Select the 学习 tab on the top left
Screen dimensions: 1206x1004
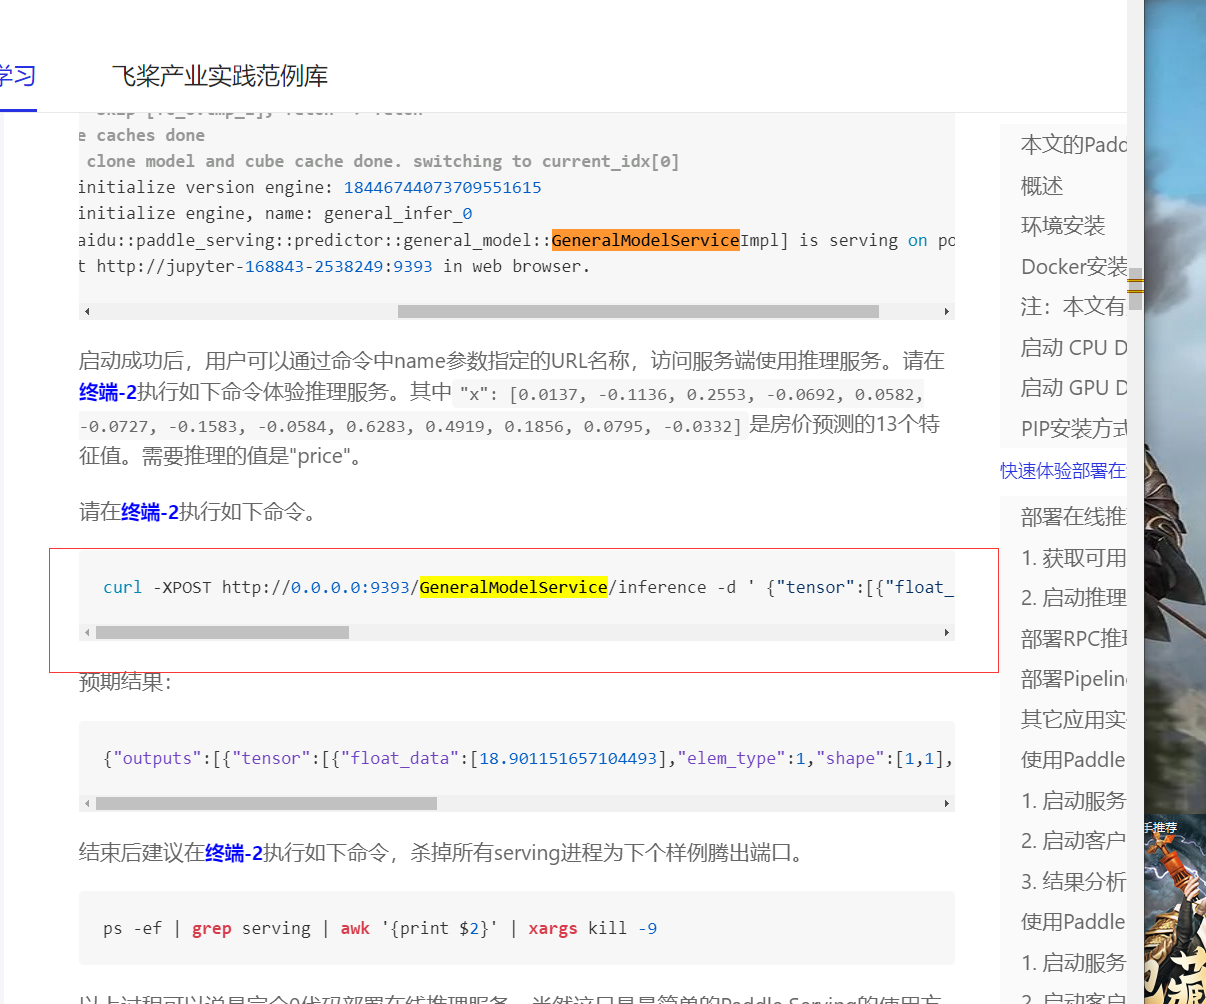(x=16, y=75)
